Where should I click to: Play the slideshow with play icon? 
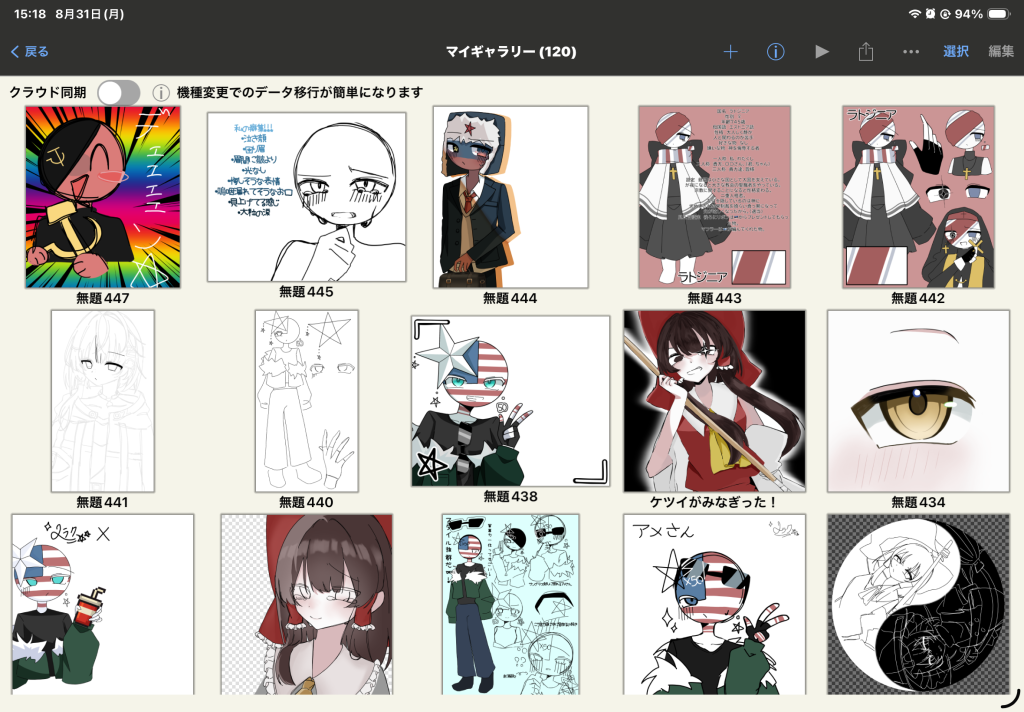(x=822, y=52)
